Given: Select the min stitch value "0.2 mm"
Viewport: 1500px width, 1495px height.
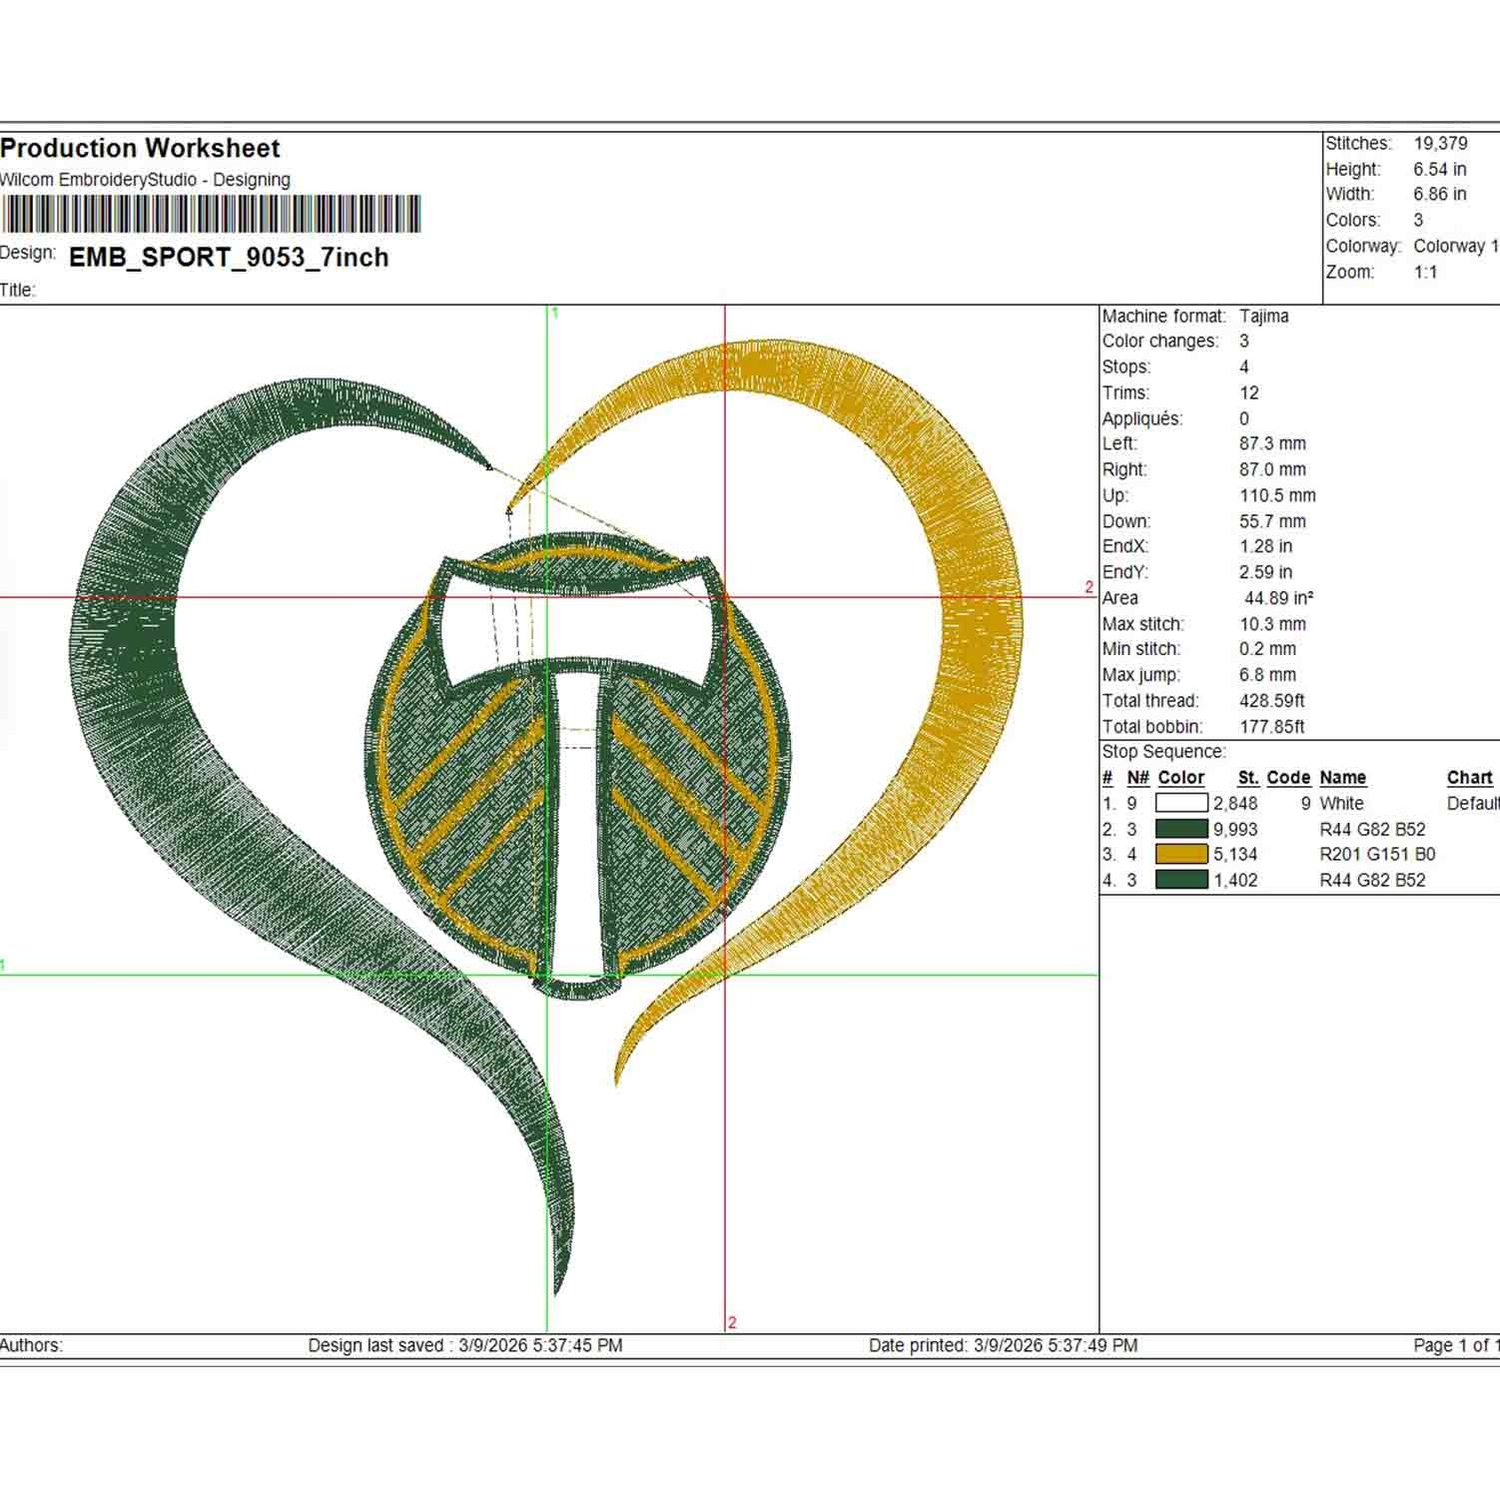Looking at the screenshot, I should tap(1268, 649).
